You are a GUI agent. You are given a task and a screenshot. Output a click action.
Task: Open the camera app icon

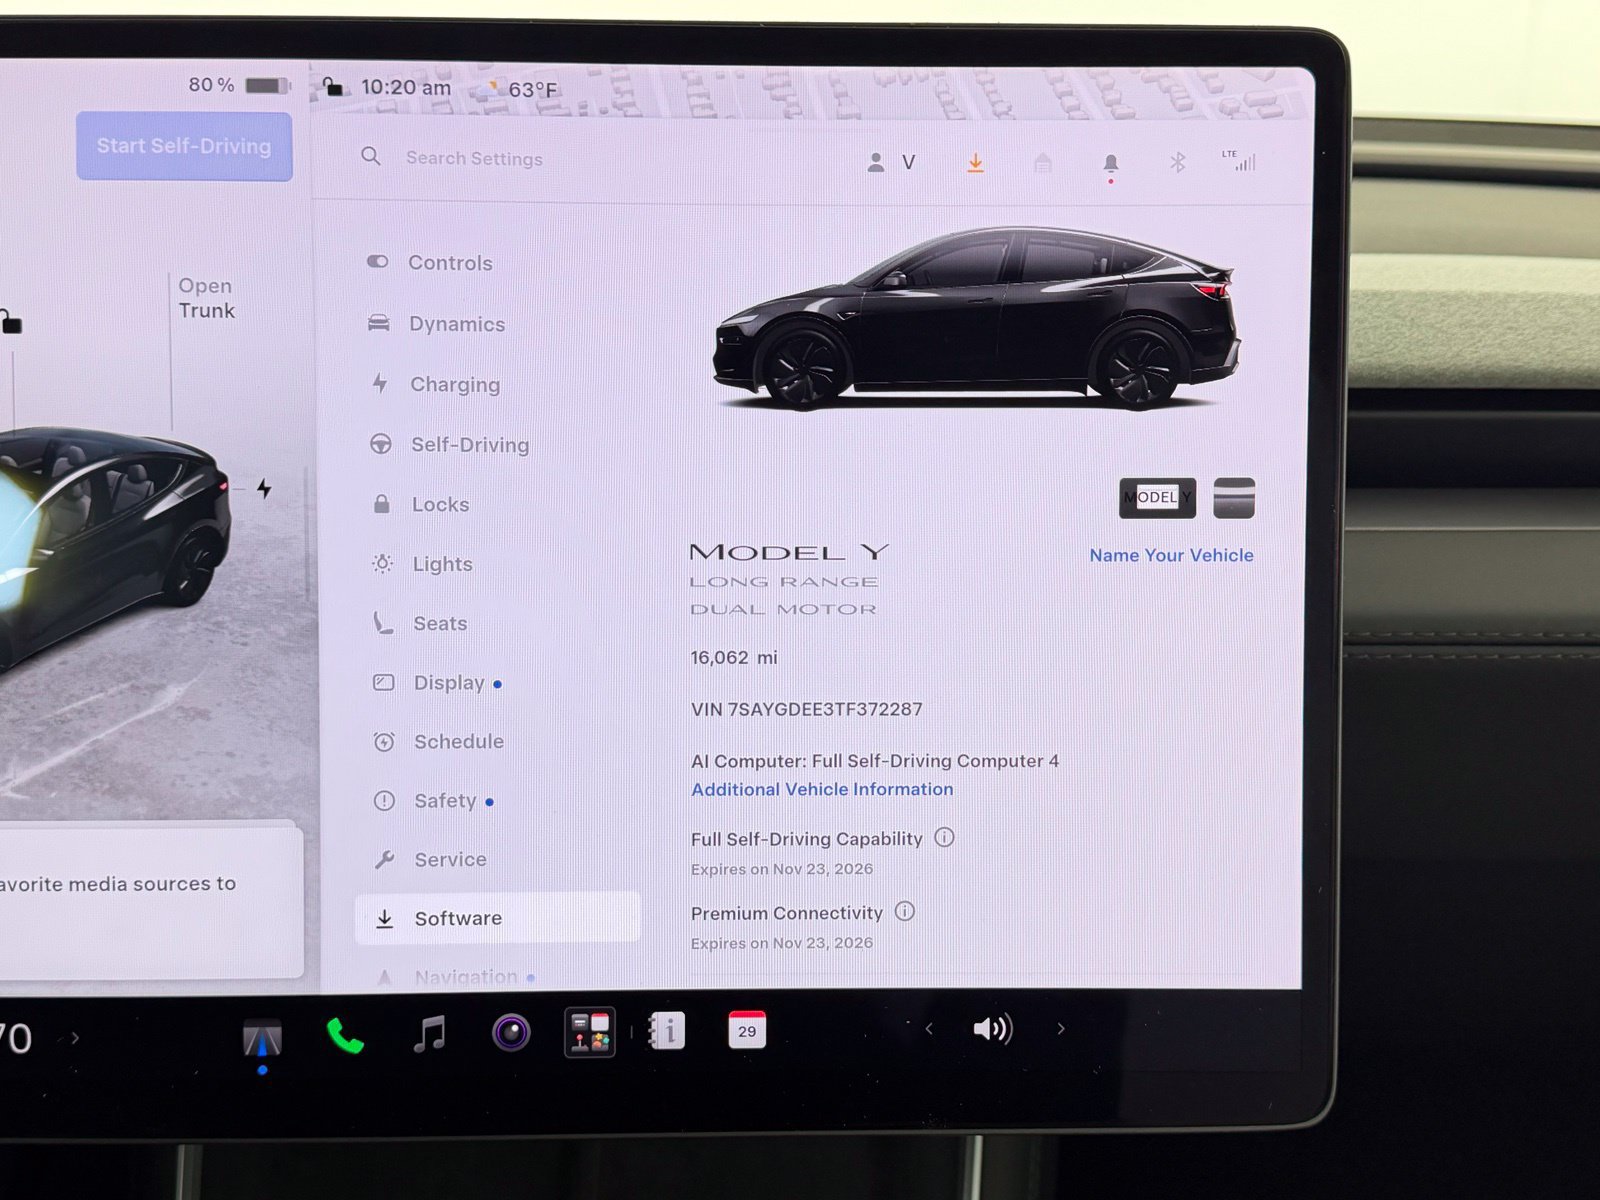click(x=511, y=1031)
